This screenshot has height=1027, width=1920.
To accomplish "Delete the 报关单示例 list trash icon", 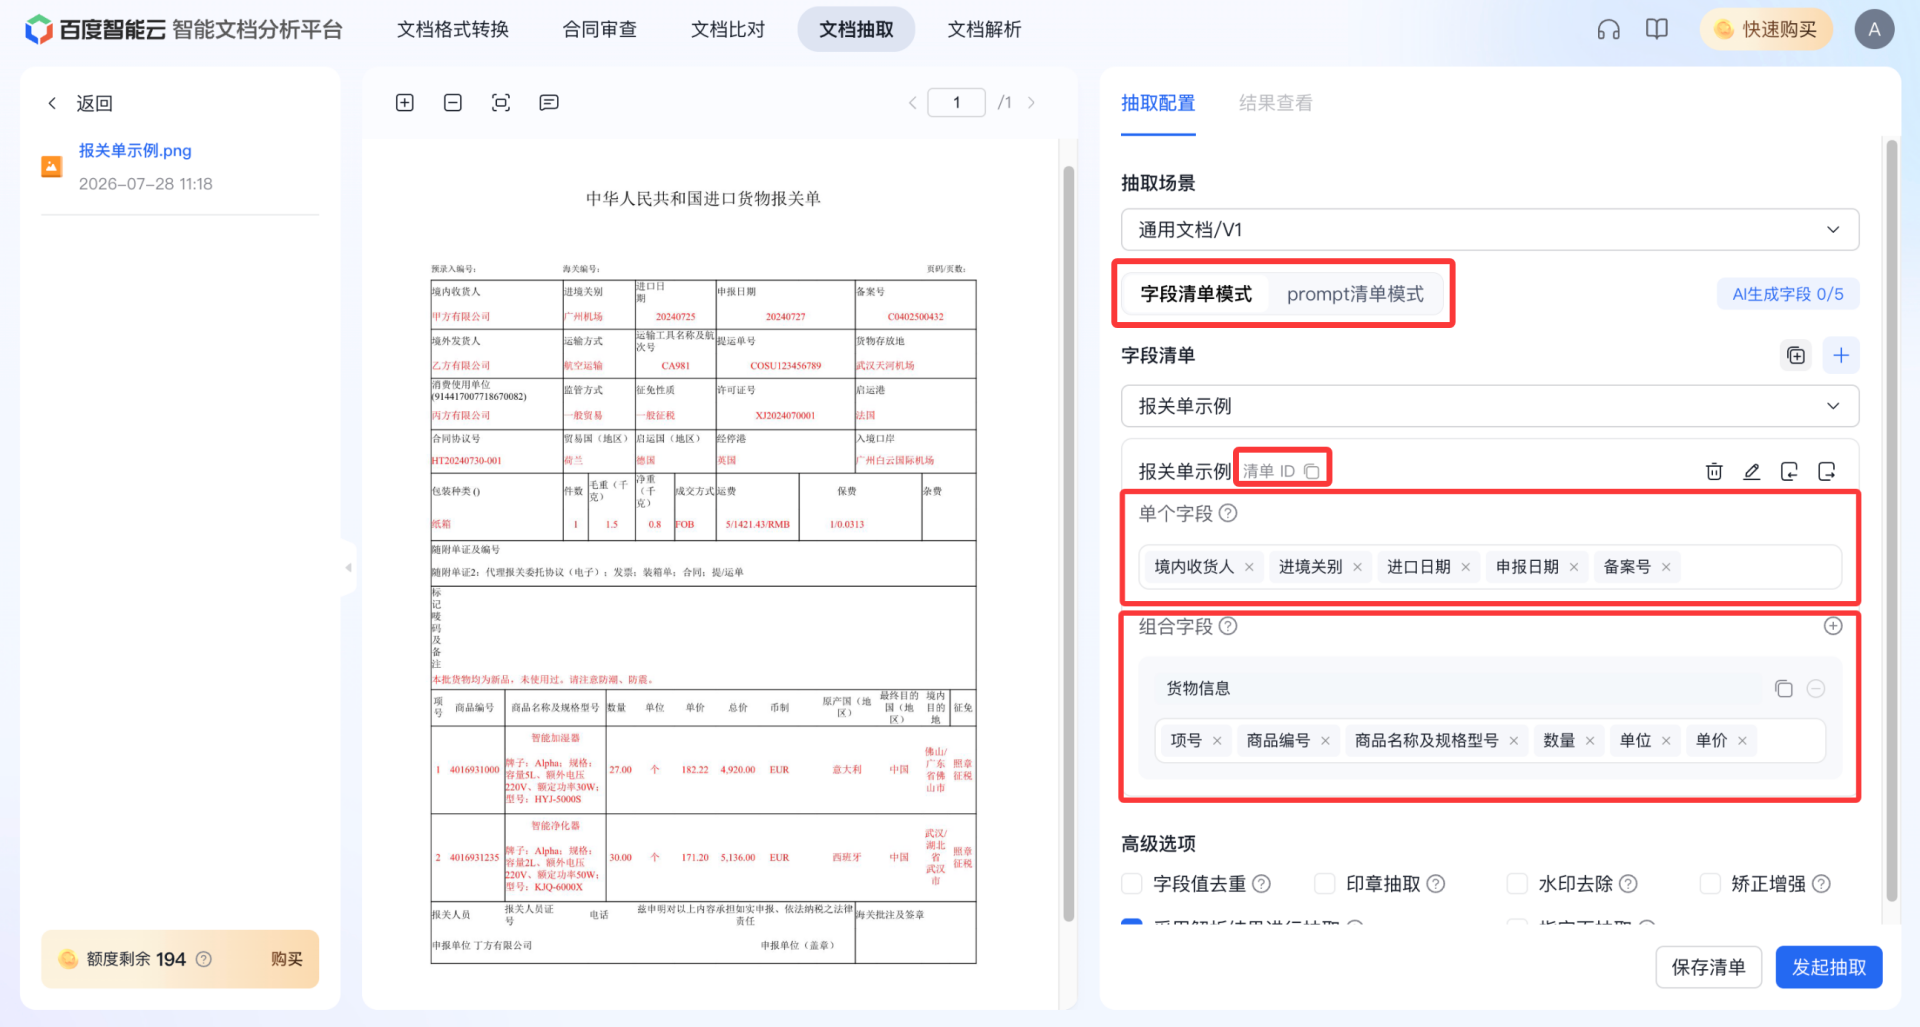I will pos(1714,471).
